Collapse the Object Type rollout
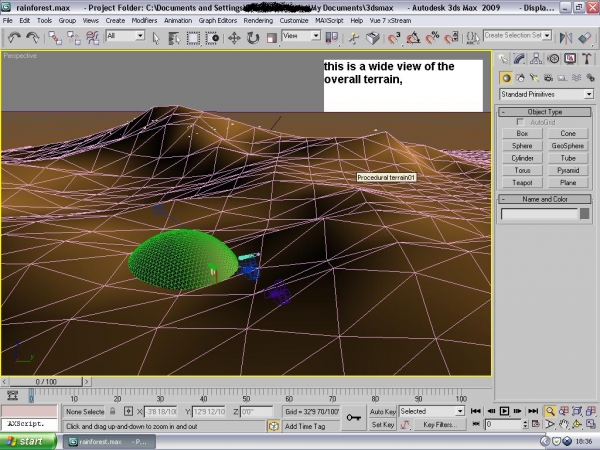 pos(545,112)
